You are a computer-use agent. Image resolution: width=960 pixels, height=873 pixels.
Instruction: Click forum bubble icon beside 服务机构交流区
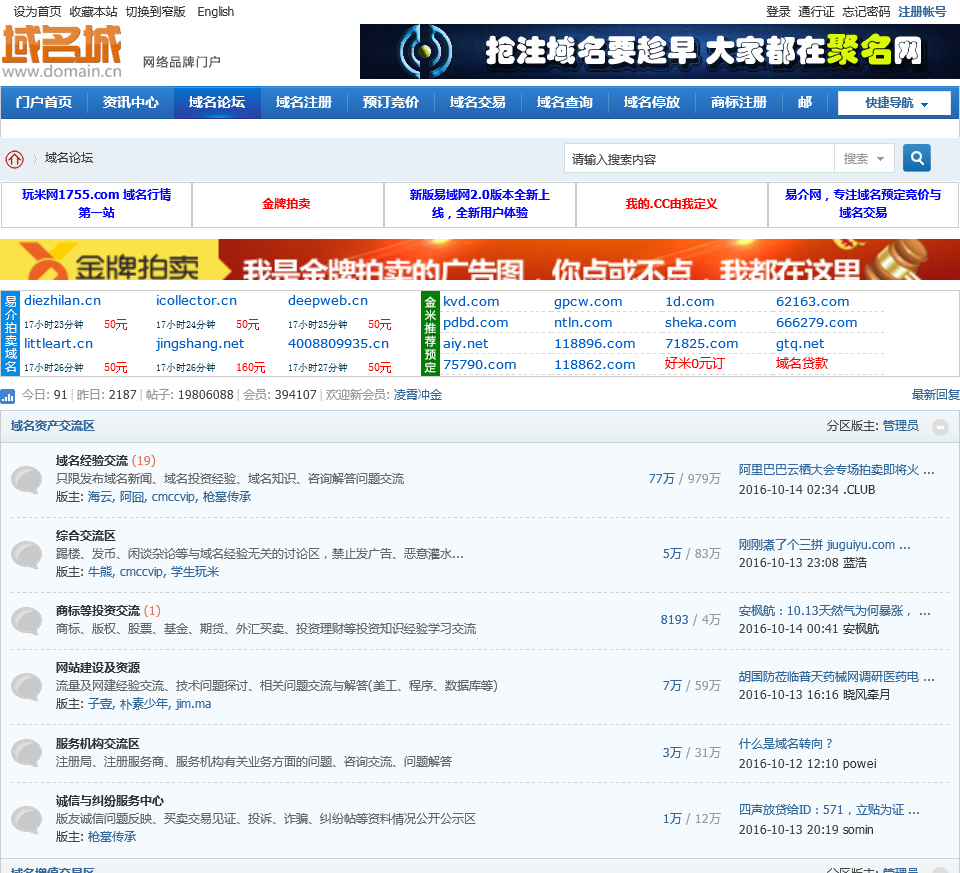27,752
